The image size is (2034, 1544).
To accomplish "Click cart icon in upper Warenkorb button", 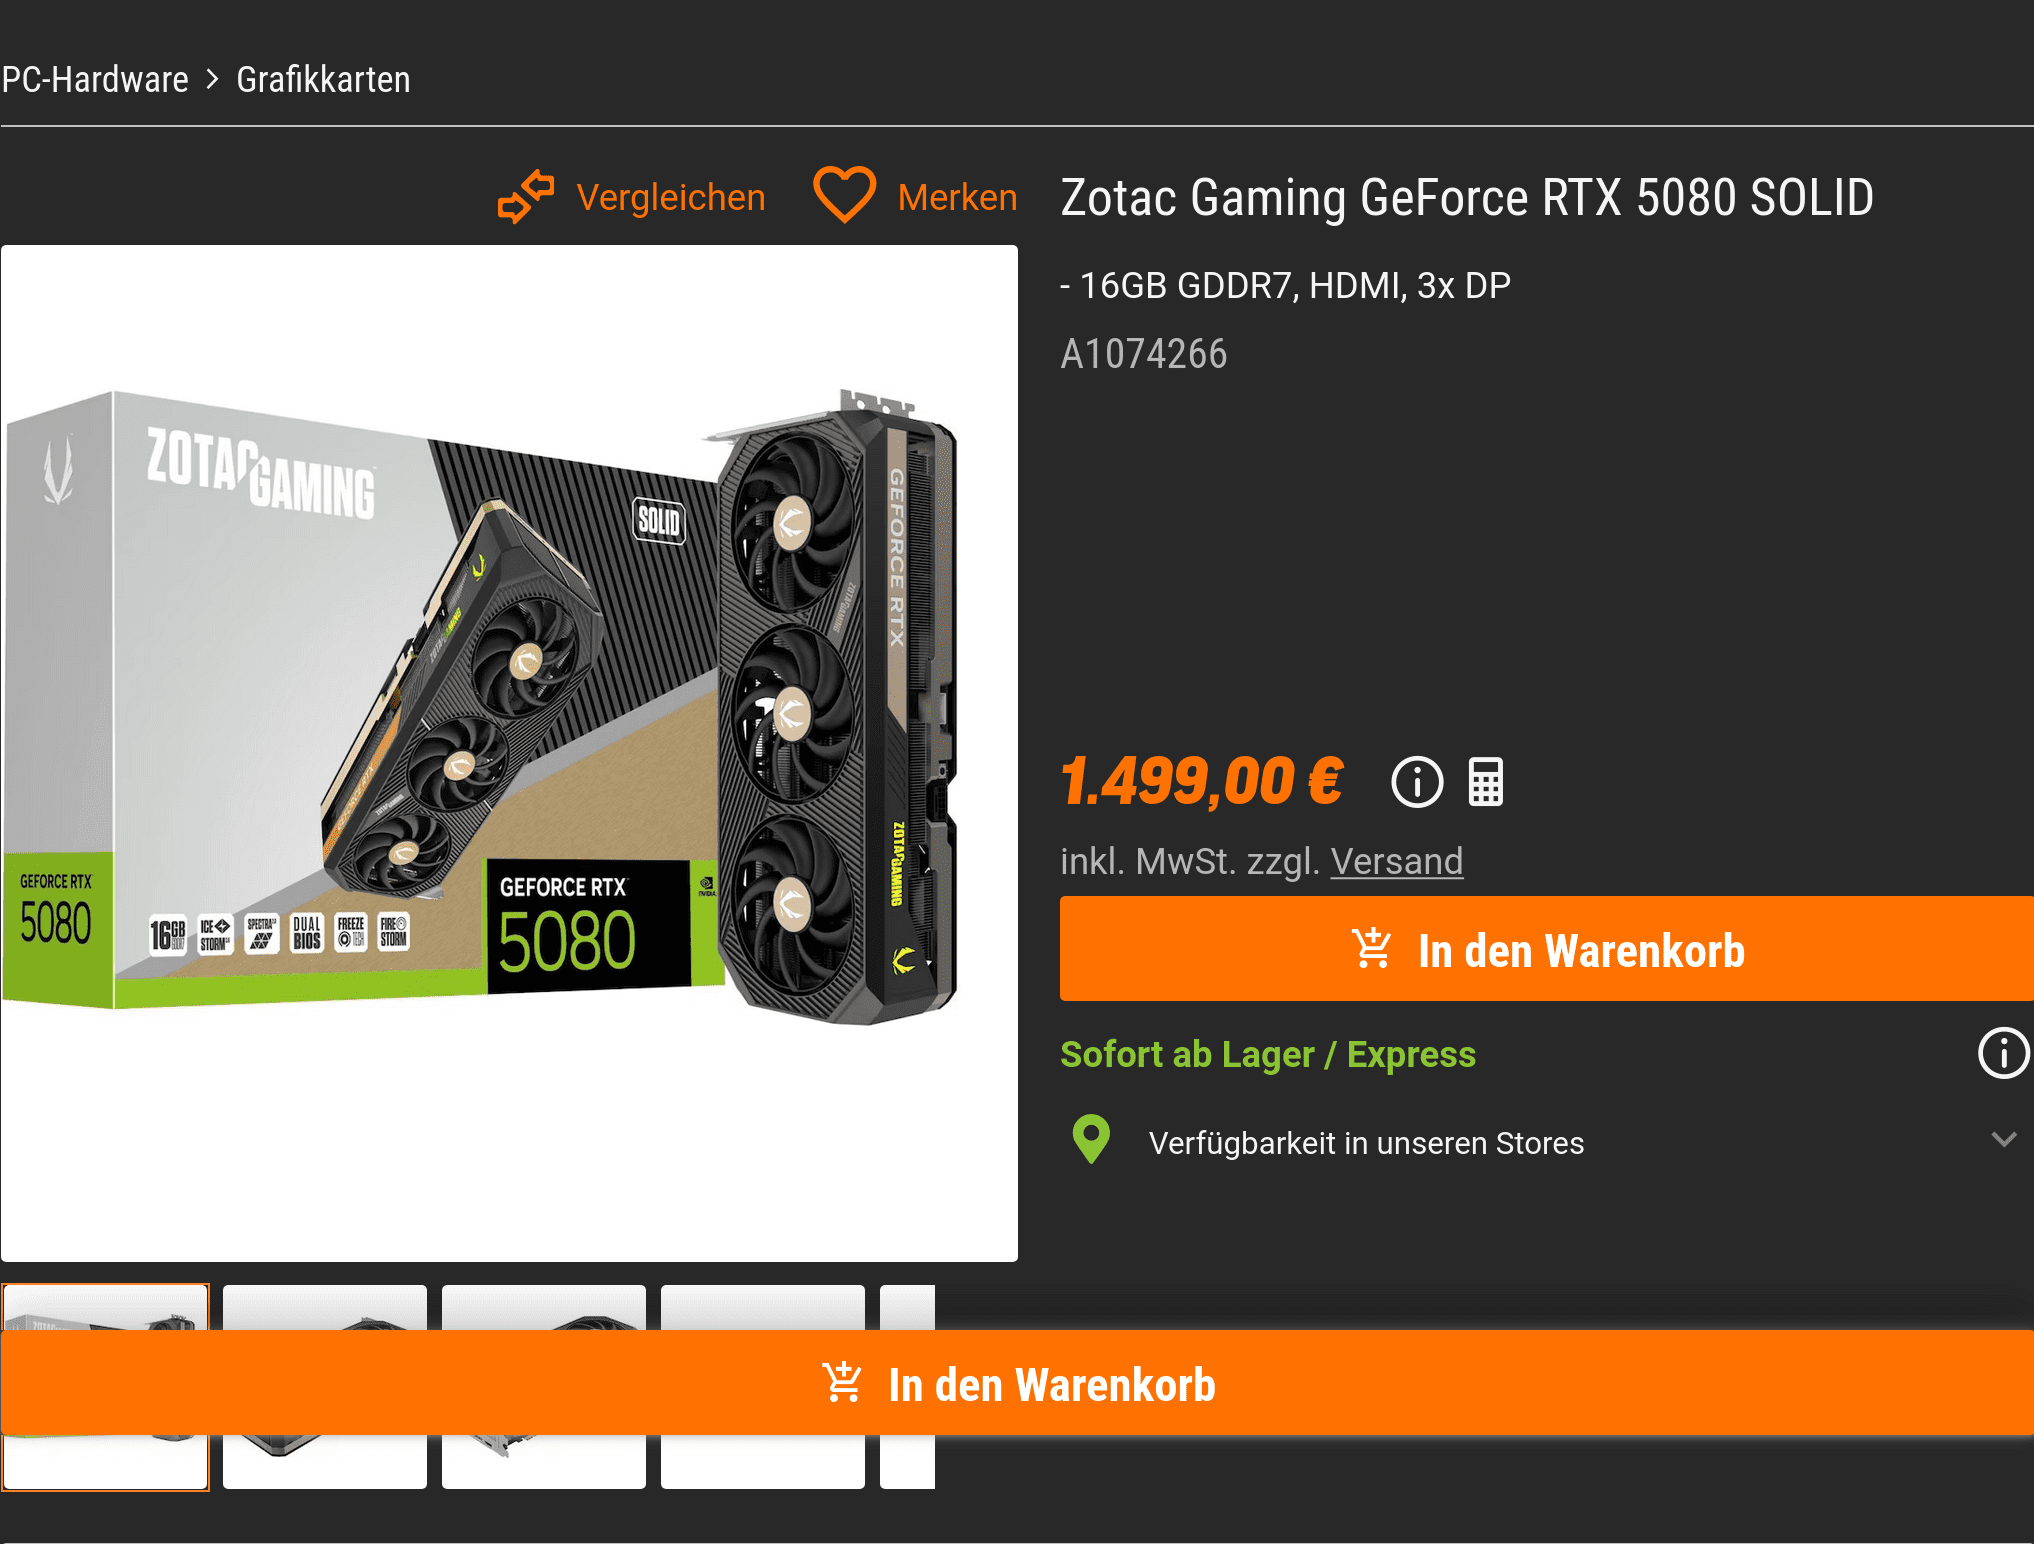I will pos(1371,949).
